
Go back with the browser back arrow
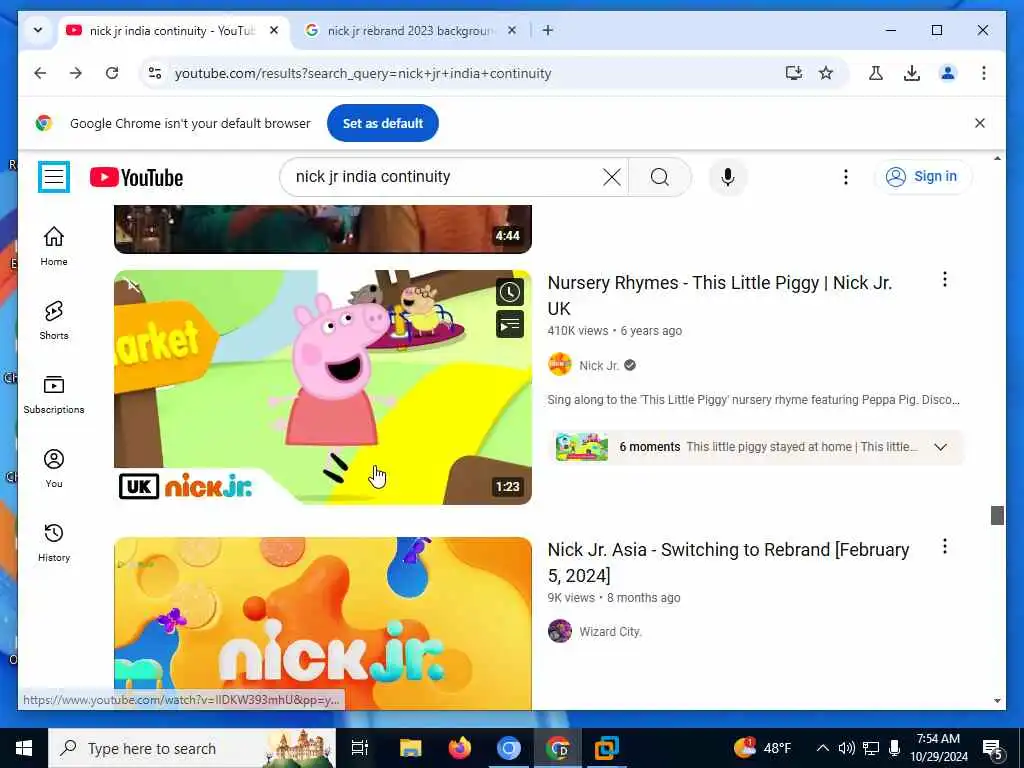pyautogui.click(x=40, y=73)
